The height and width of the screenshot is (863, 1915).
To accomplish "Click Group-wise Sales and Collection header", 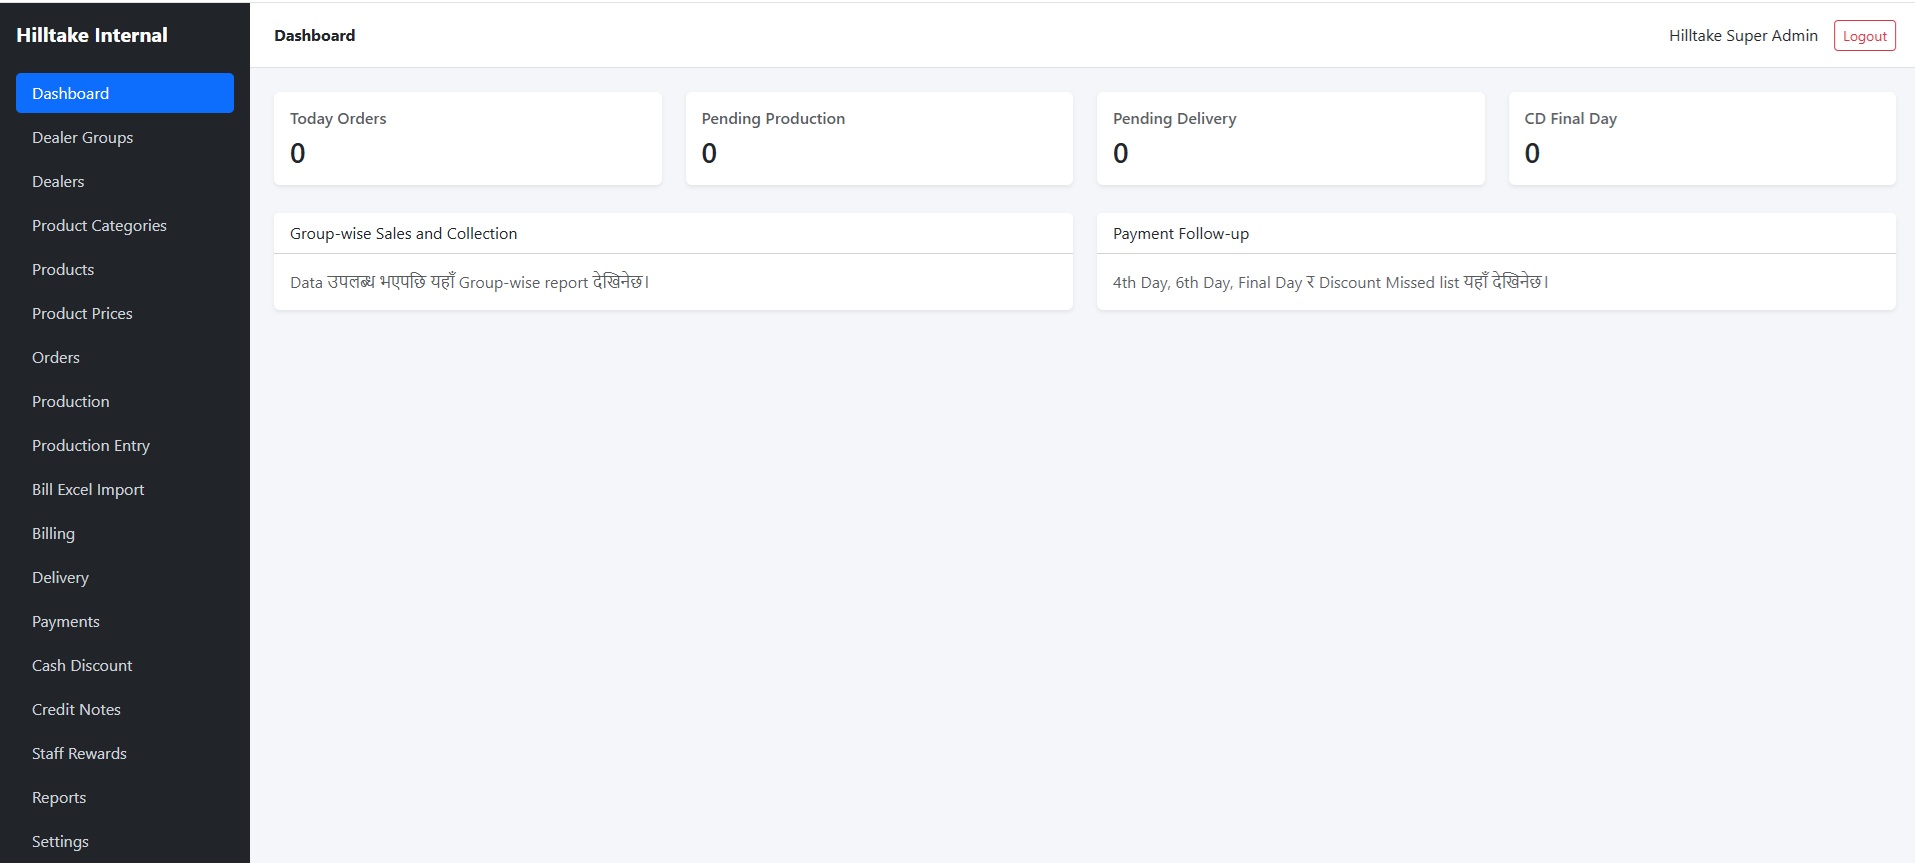I will (673, 233).
